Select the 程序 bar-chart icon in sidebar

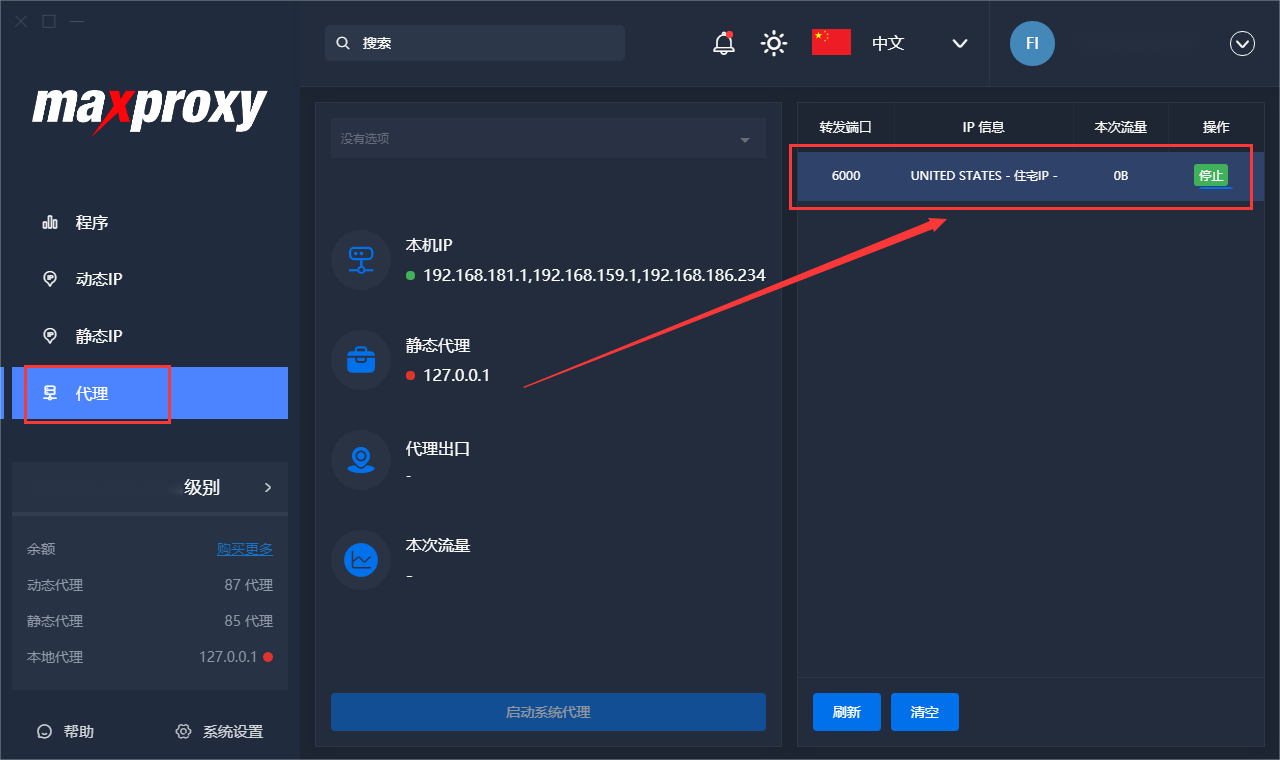[50, 222]
